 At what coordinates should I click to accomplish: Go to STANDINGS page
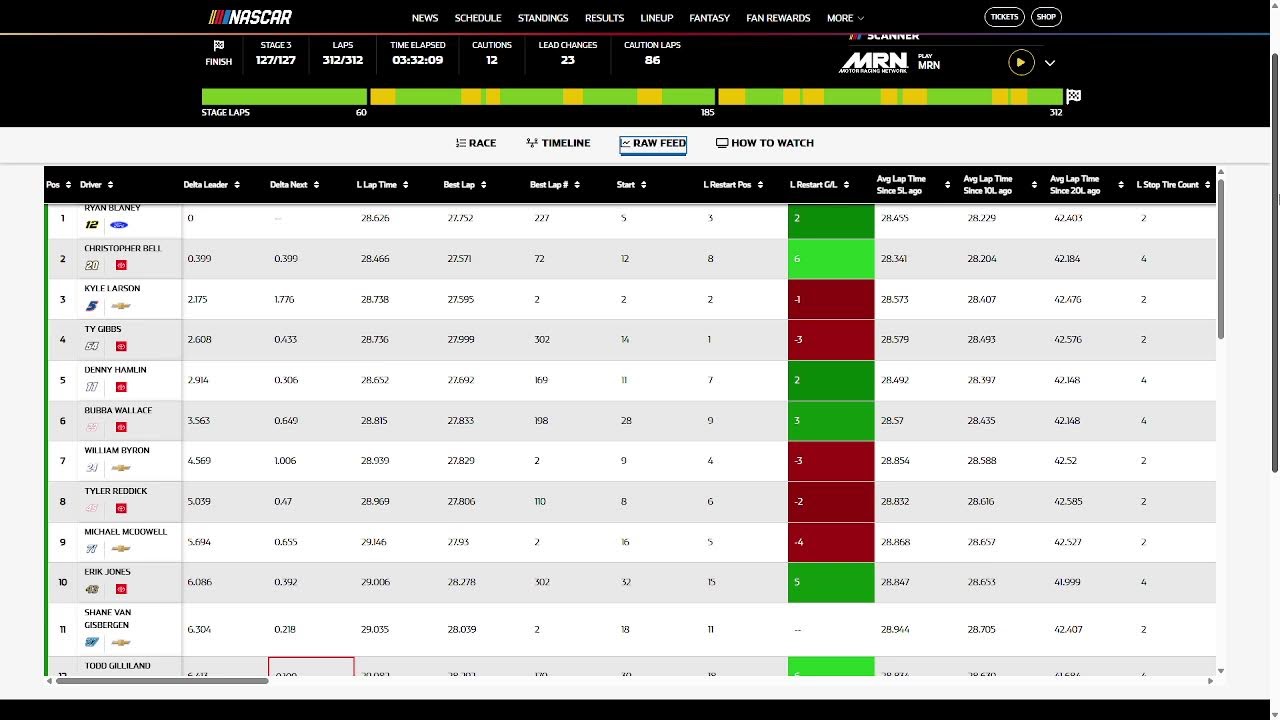click(x=543, y=18)
